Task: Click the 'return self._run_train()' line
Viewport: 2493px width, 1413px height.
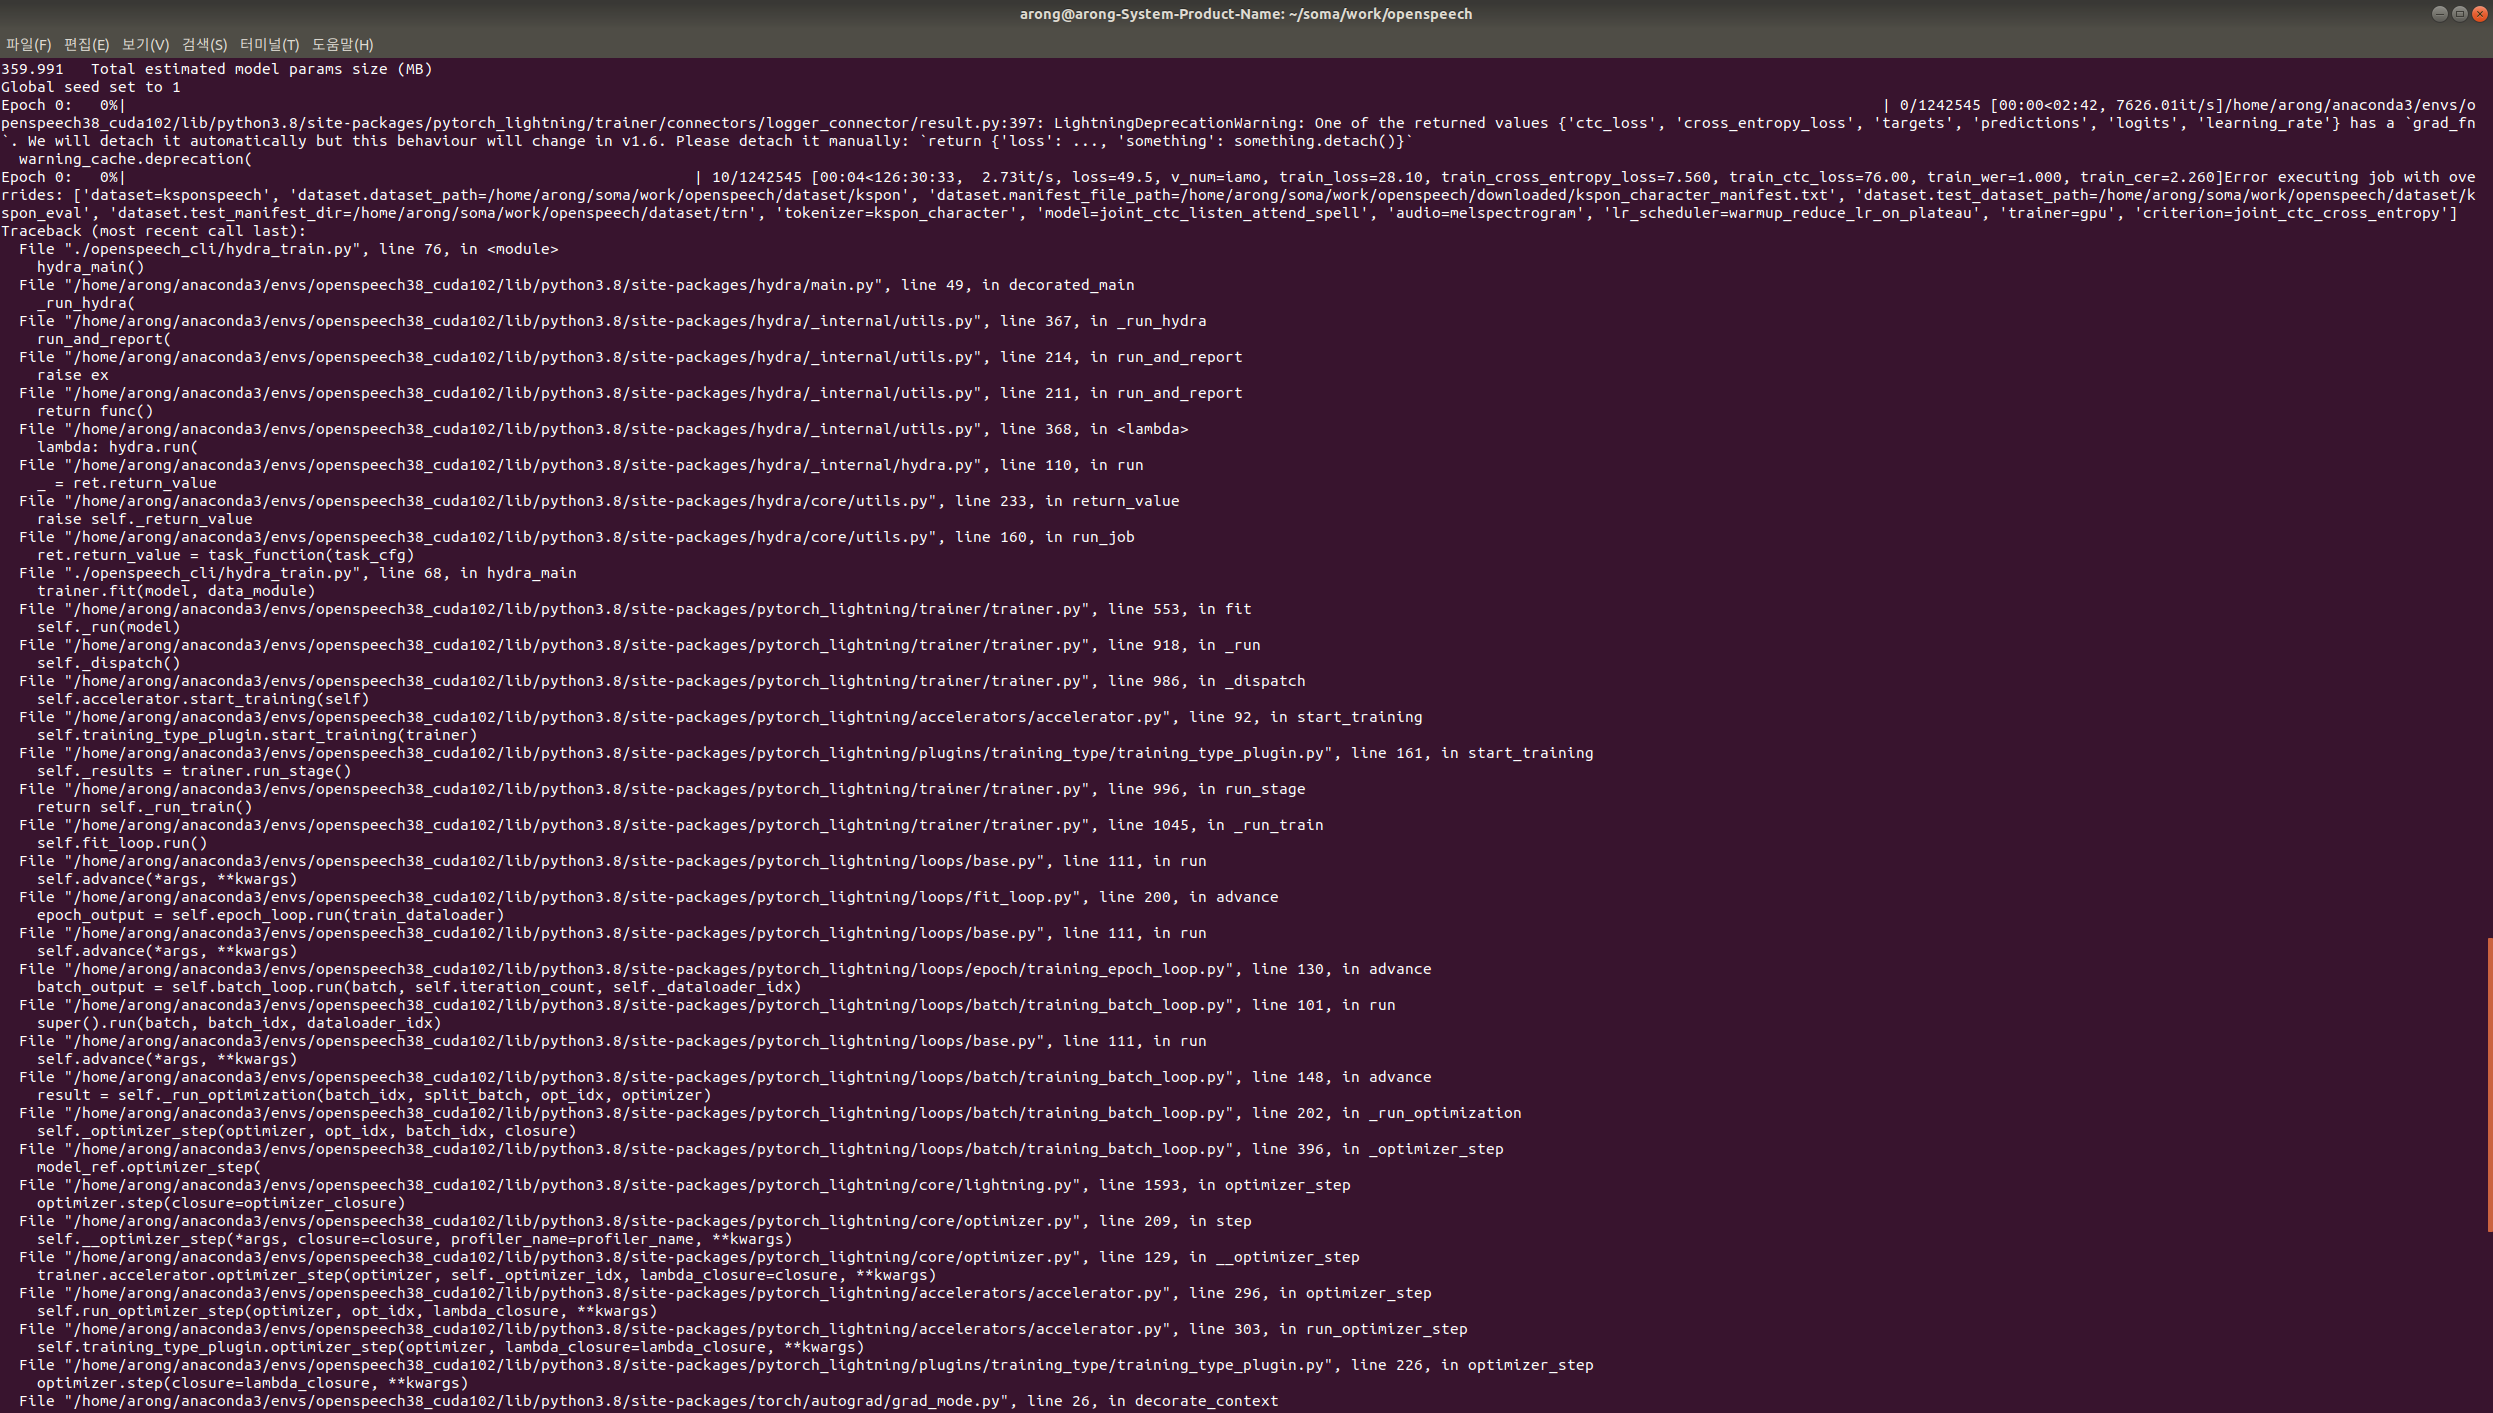Action: (144, 807)
